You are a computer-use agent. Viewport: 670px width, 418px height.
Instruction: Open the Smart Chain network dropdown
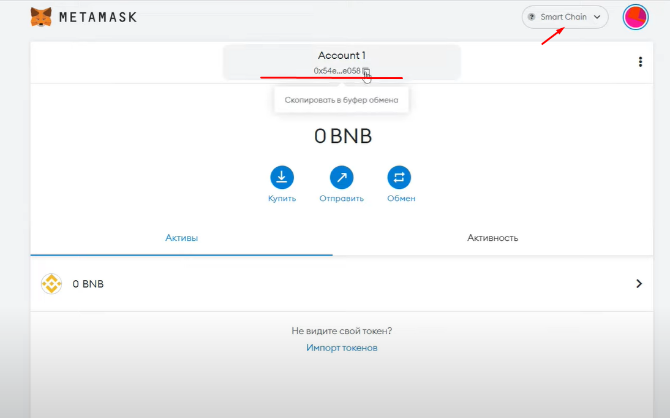point(564,17)
